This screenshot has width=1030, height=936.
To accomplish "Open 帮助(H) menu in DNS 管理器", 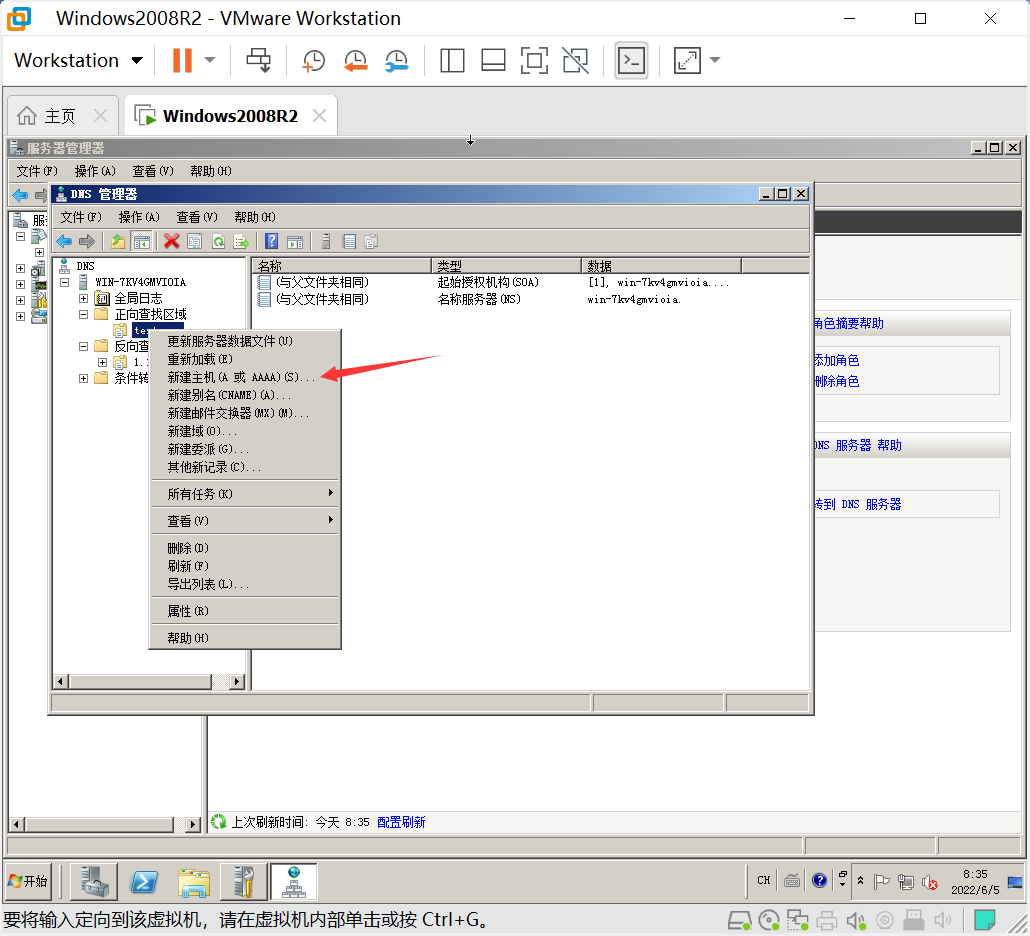I will 254,217.
